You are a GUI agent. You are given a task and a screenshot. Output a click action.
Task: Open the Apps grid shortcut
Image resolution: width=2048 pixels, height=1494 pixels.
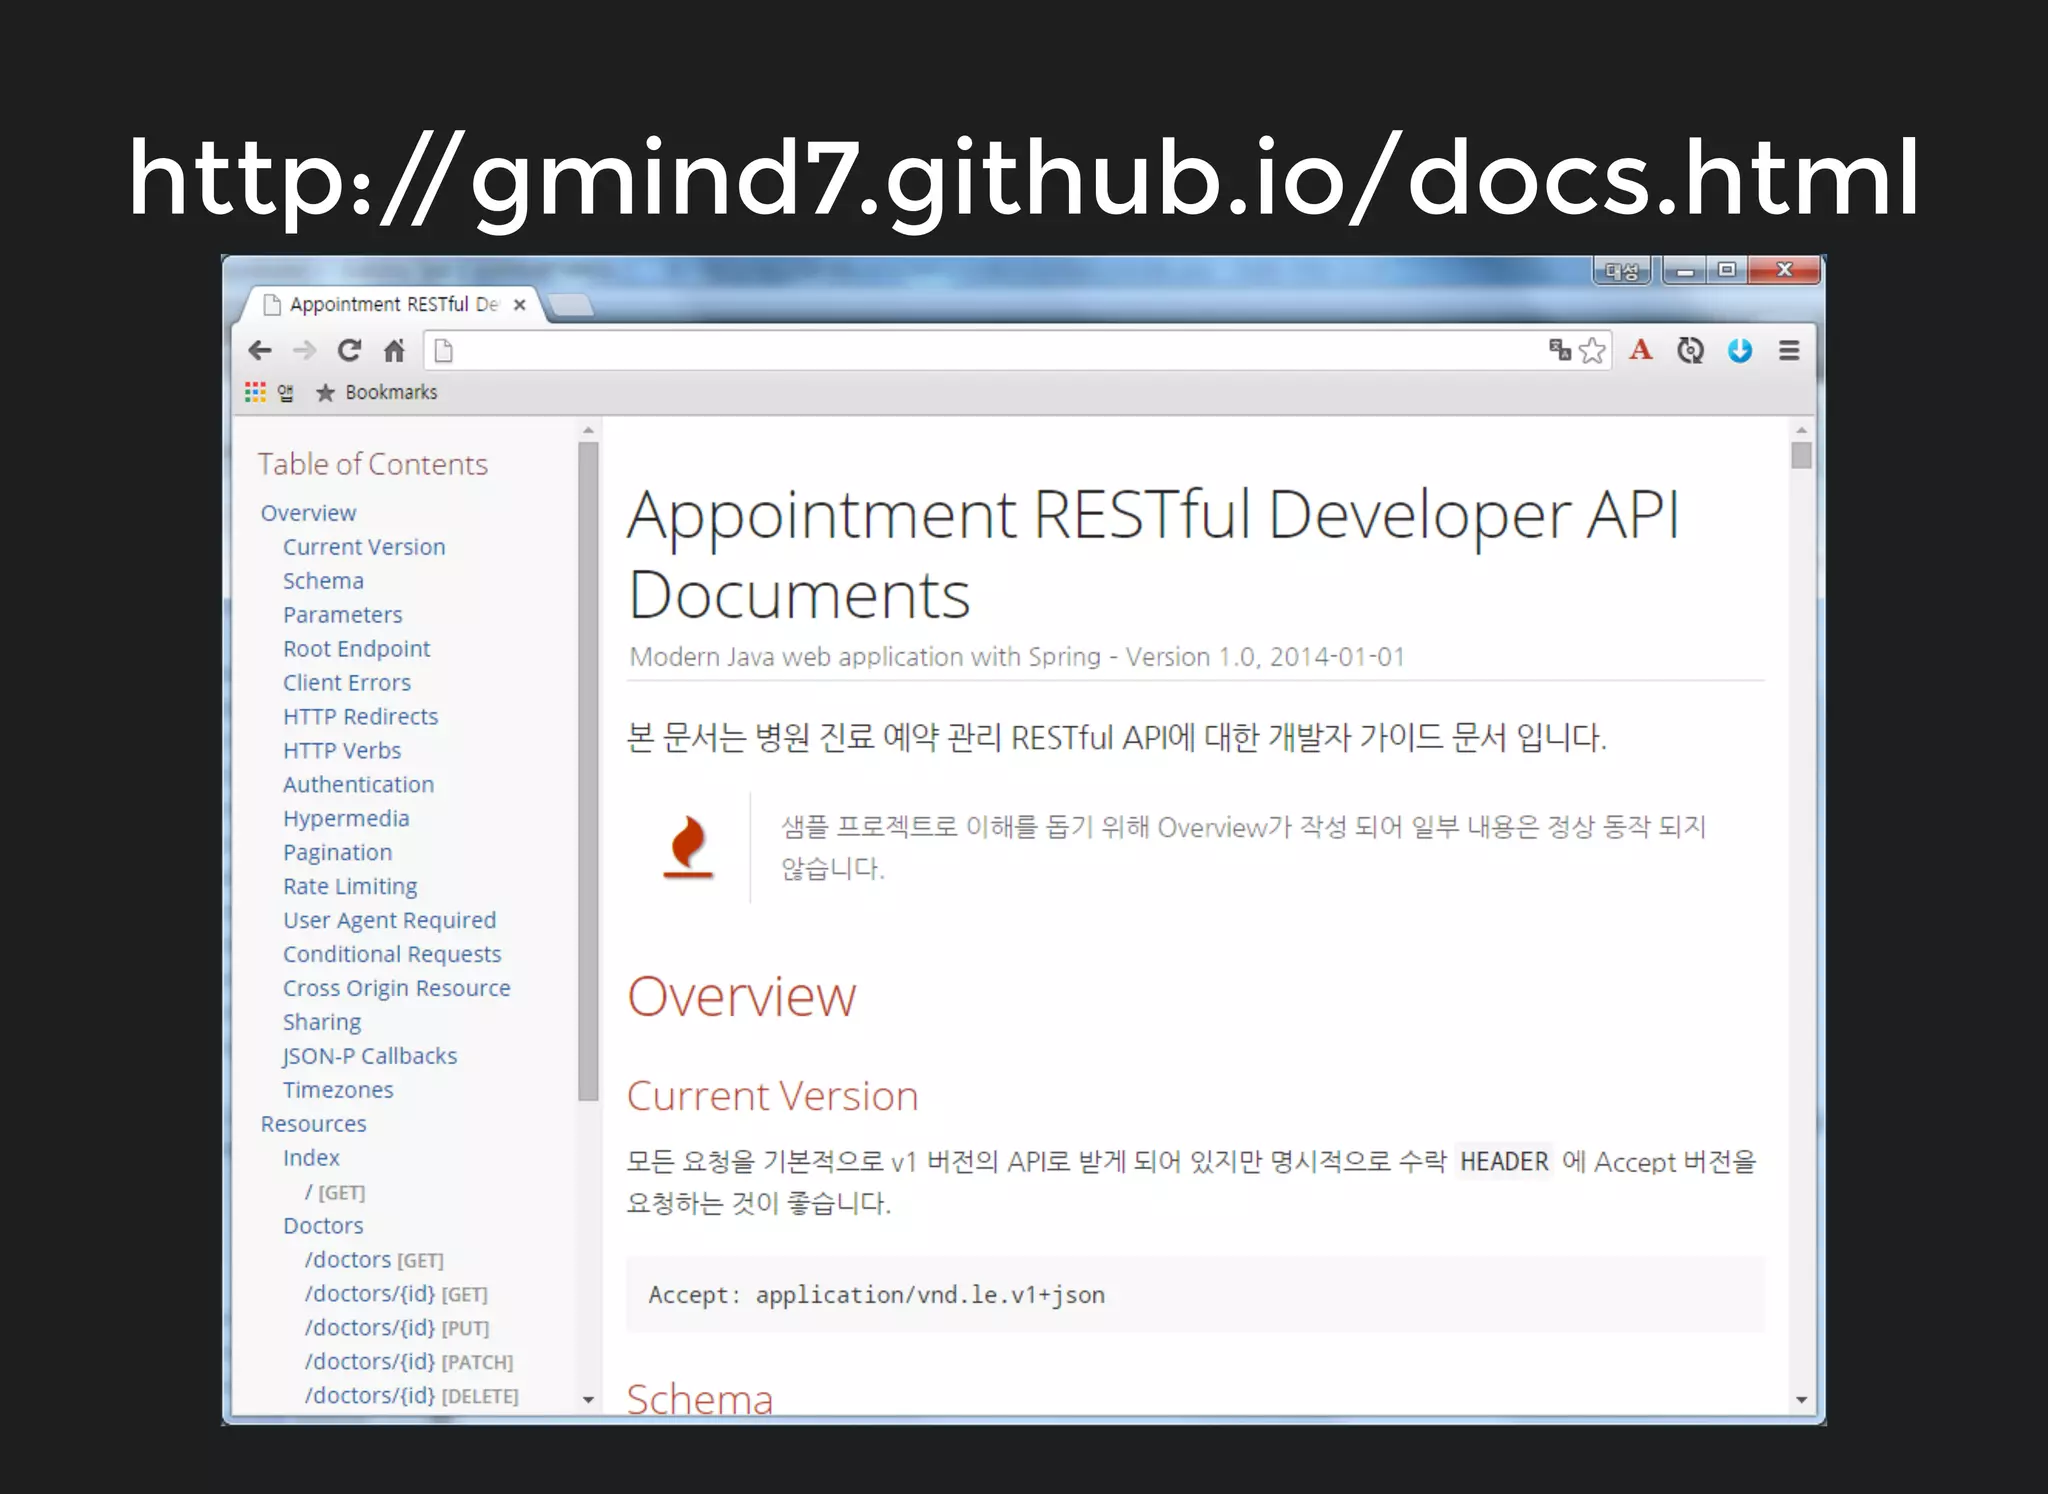pos(256,392)
